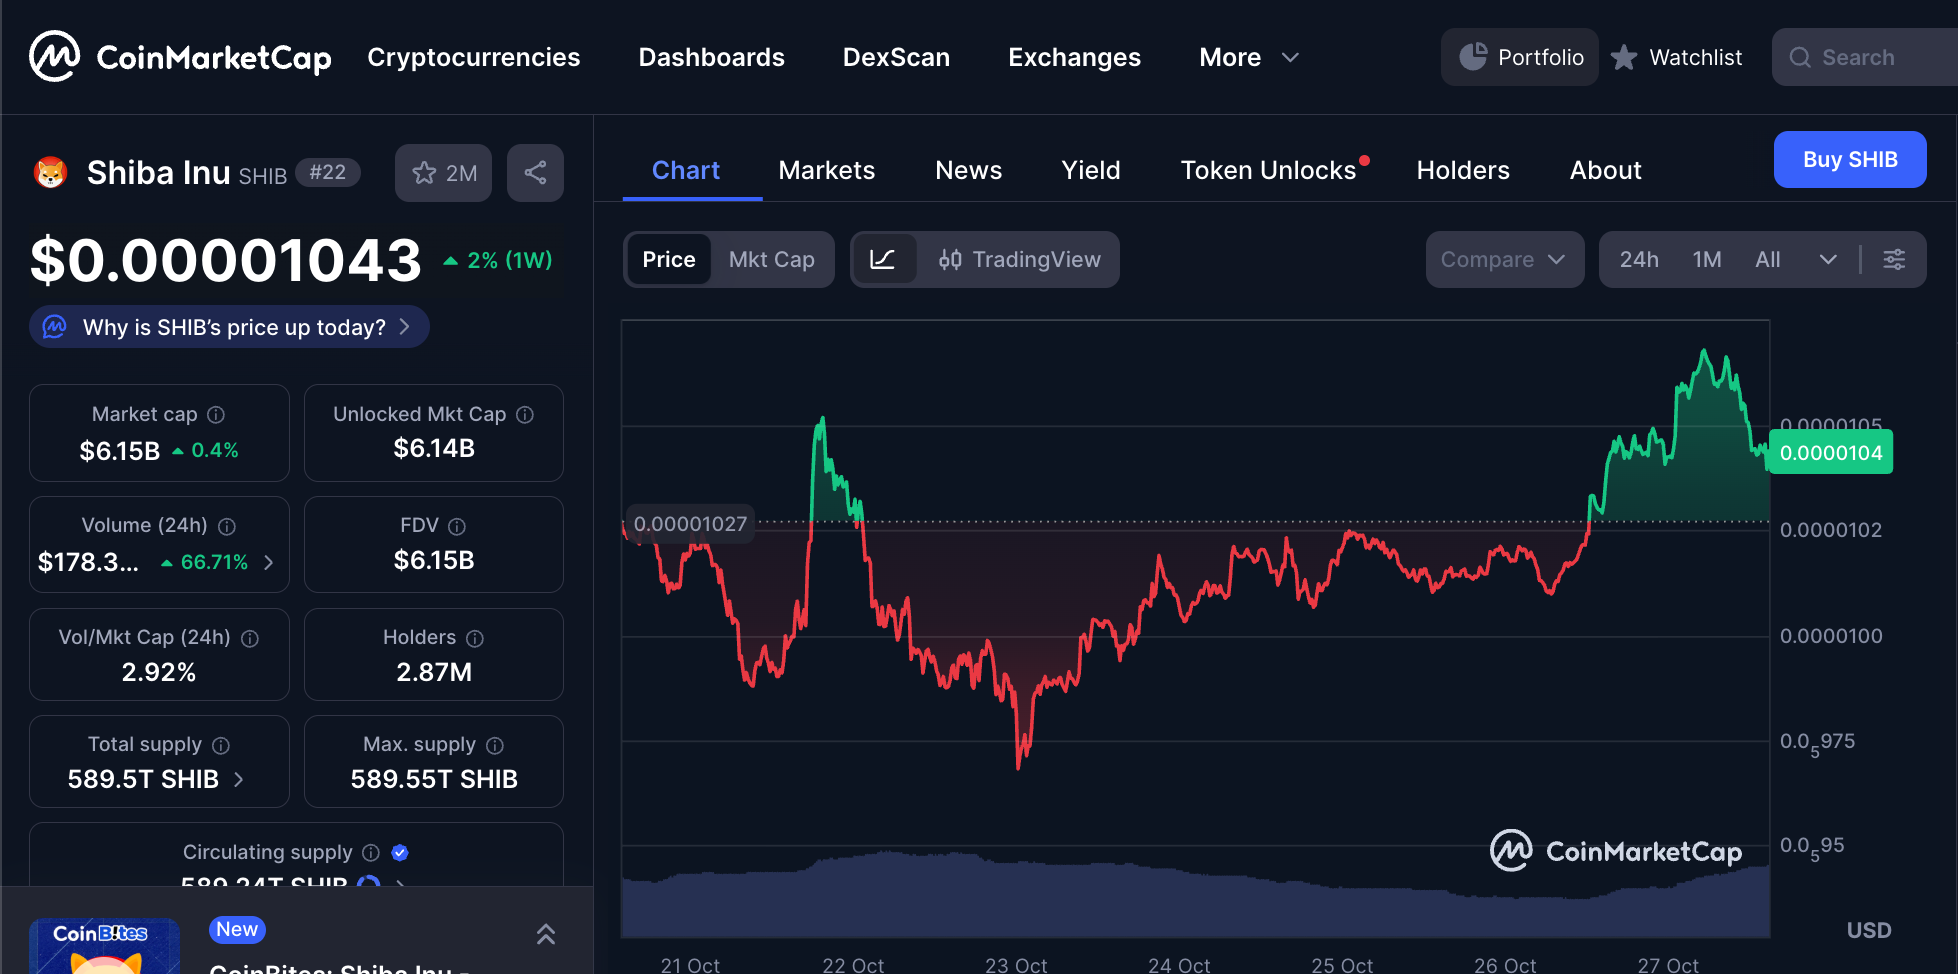
Task: Open Portfolio pie chart button
Action: (1520, 57)
